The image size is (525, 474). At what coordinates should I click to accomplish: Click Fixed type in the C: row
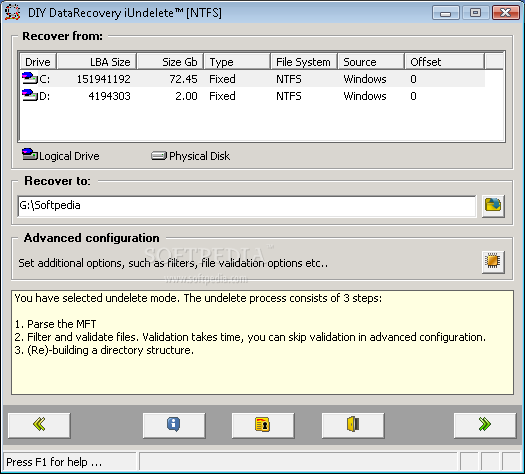pos(222,79)
